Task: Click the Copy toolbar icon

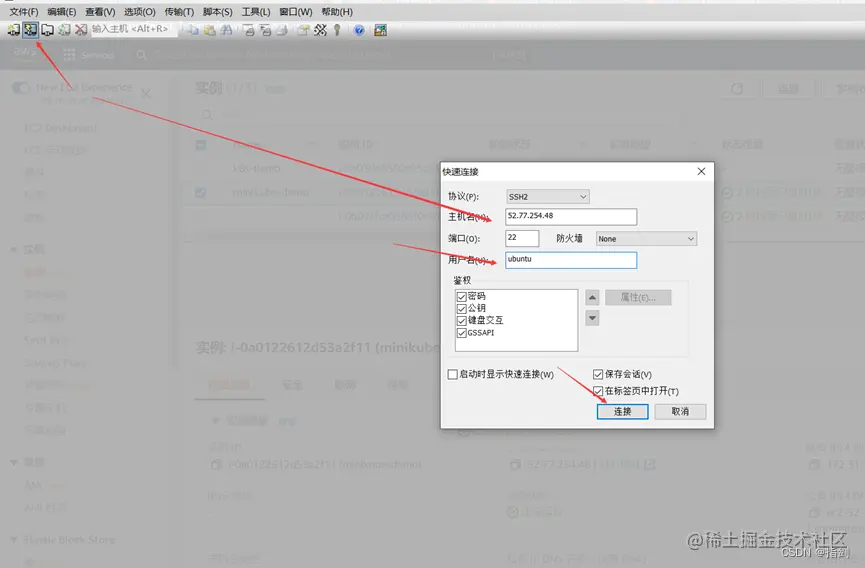Action: coord(193,30)
